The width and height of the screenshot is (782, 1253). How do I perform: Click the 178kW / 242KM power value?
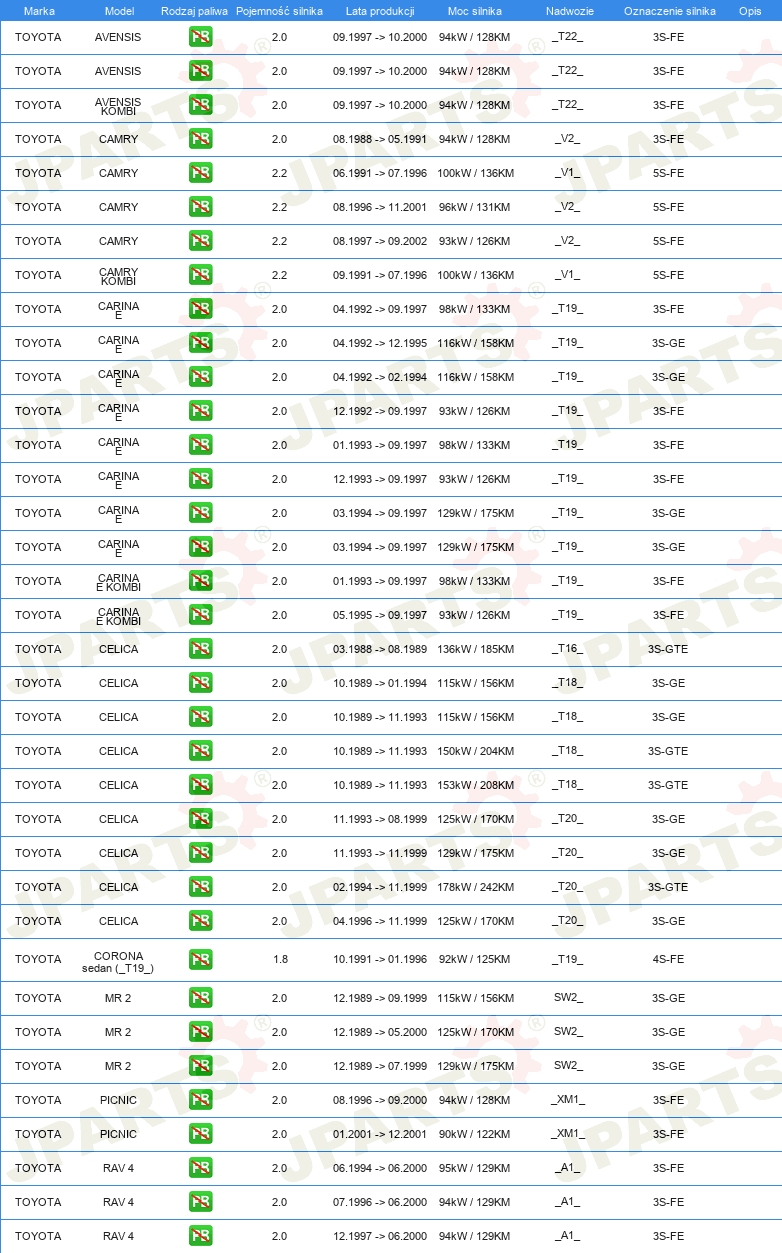tap(475, 887)
